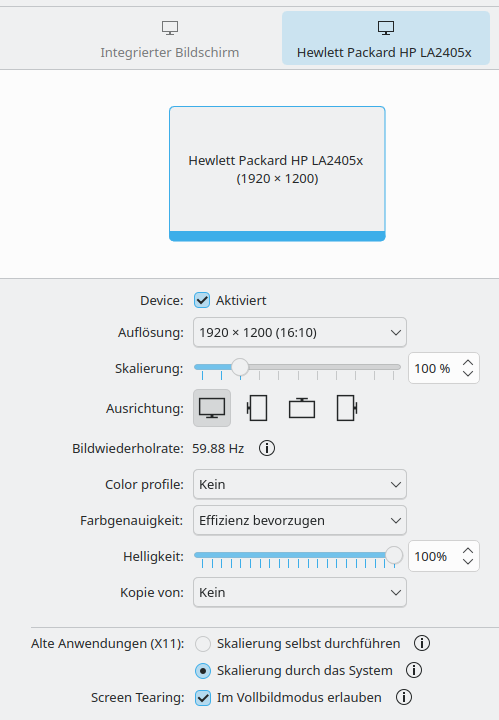Click the Skalierung slider track
The image size is (499, 720).
click(x=297, y=367)
